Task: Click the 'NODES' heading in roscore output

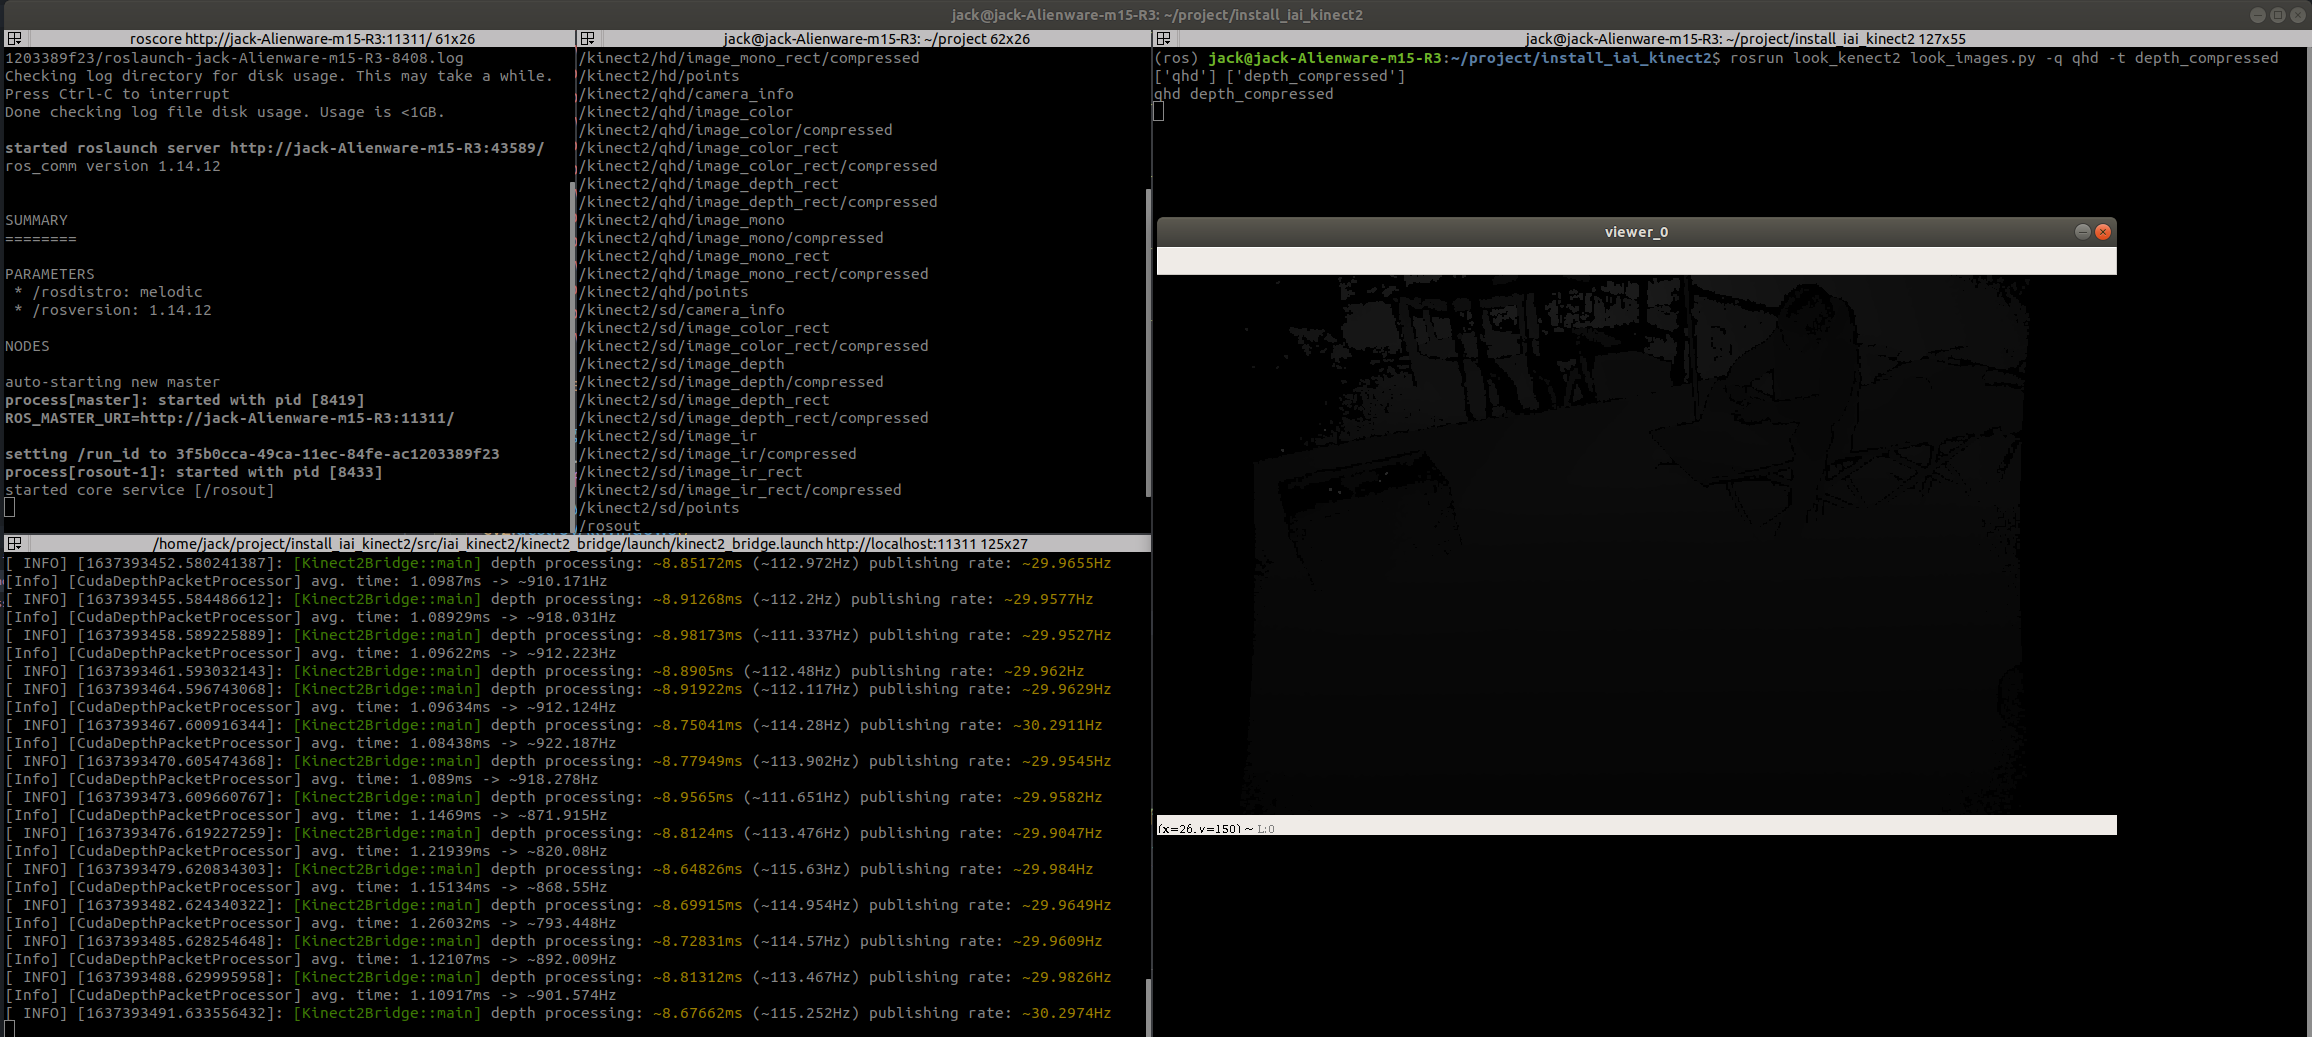Action: 27,346
